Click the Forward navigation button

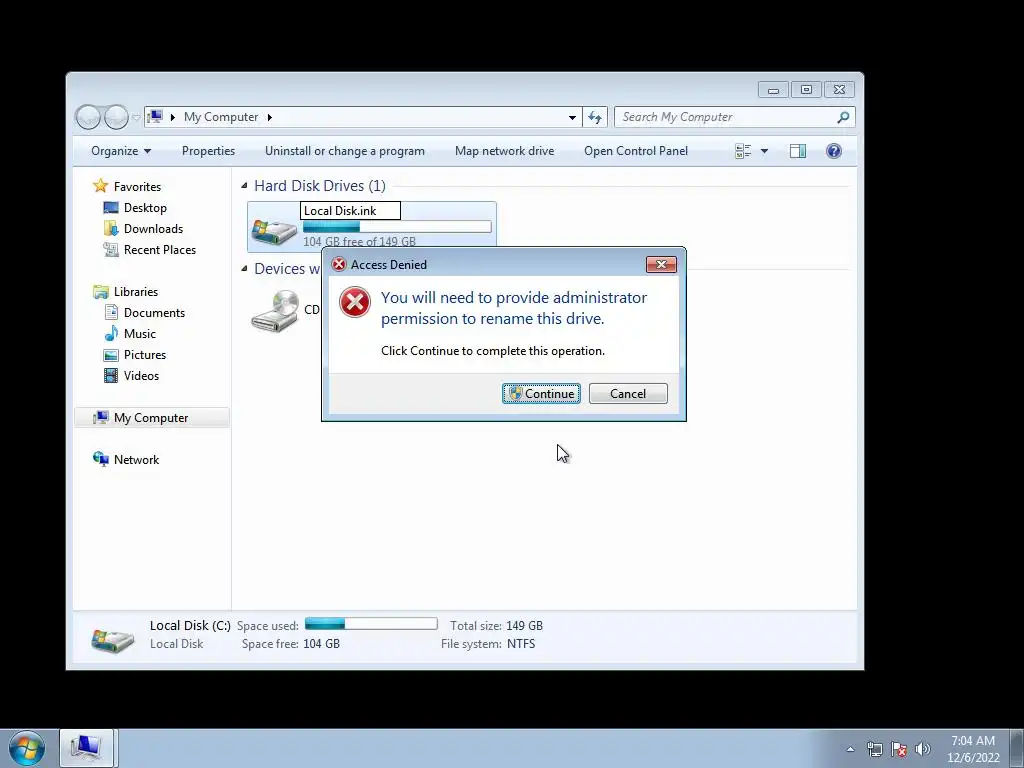point(116,117)
